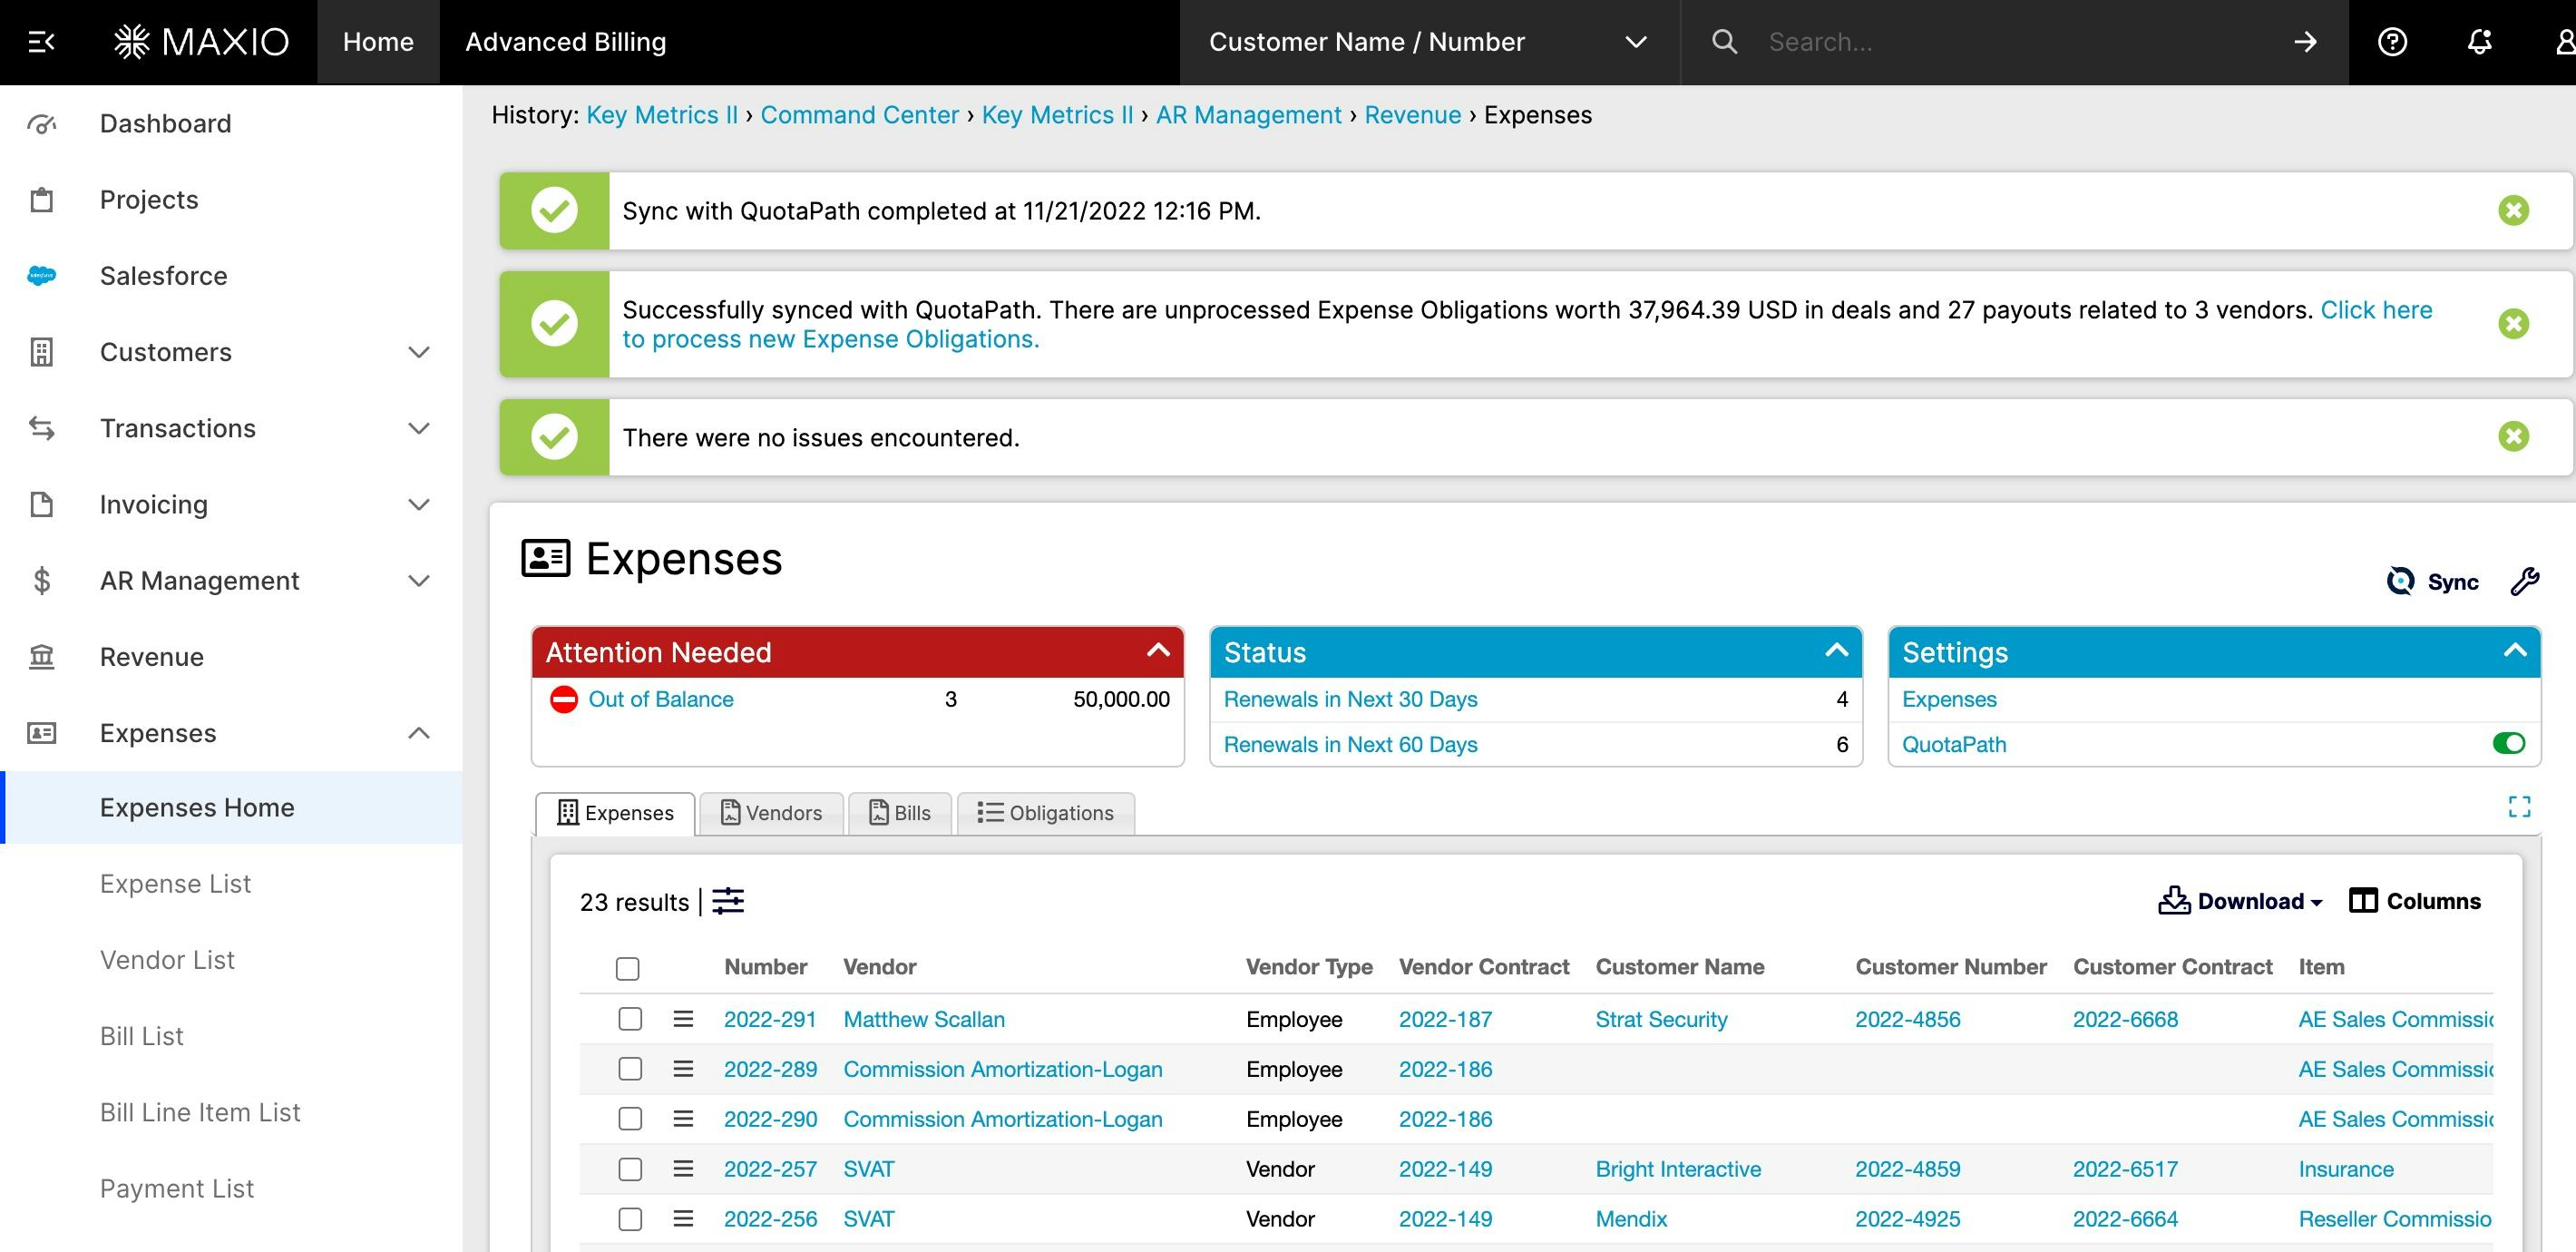Collapse the Attention Needed panel

point(1158,651)
